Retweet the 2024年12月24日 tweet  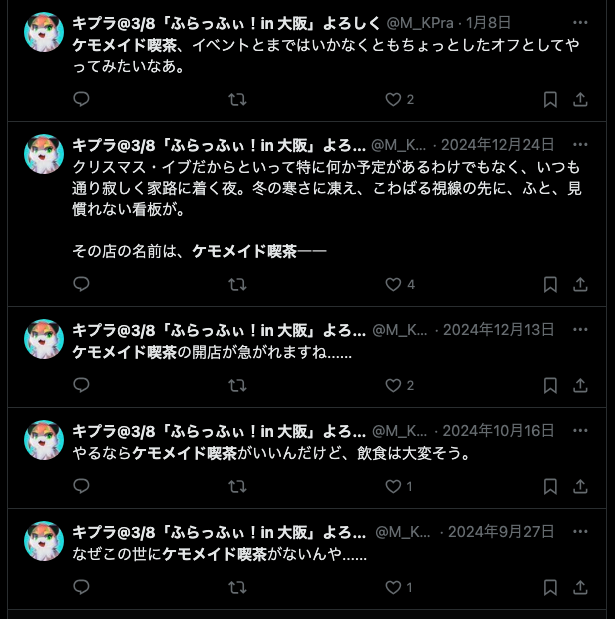[237, 284]
